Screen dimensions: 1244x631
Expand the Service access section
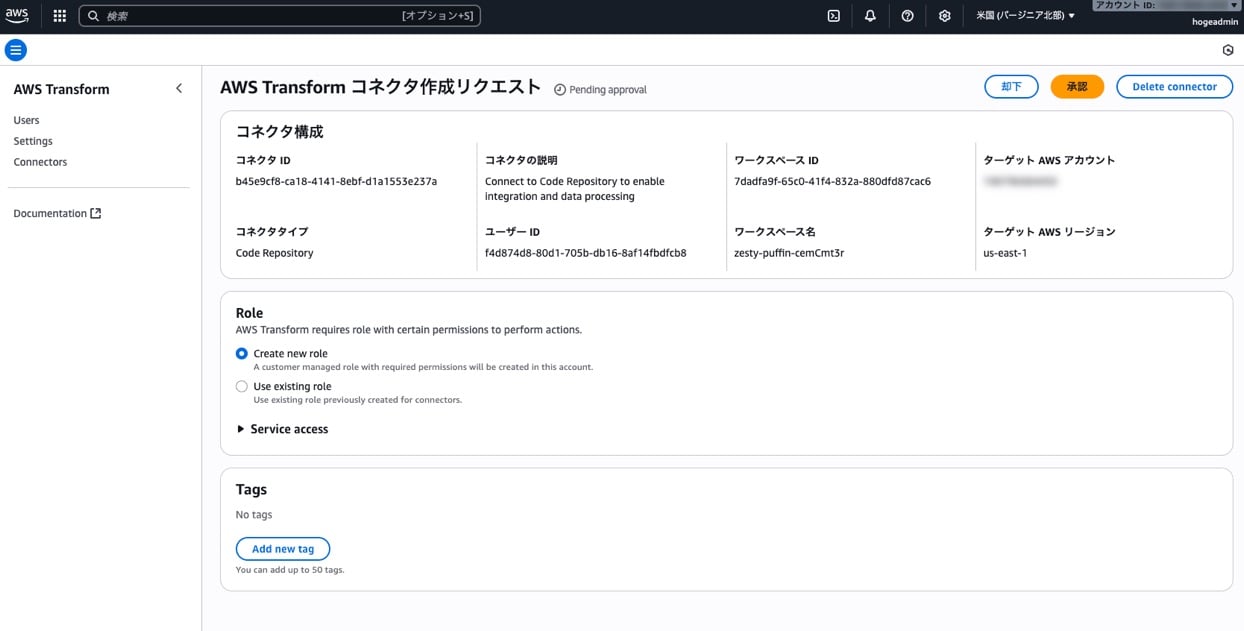point(283,429)
